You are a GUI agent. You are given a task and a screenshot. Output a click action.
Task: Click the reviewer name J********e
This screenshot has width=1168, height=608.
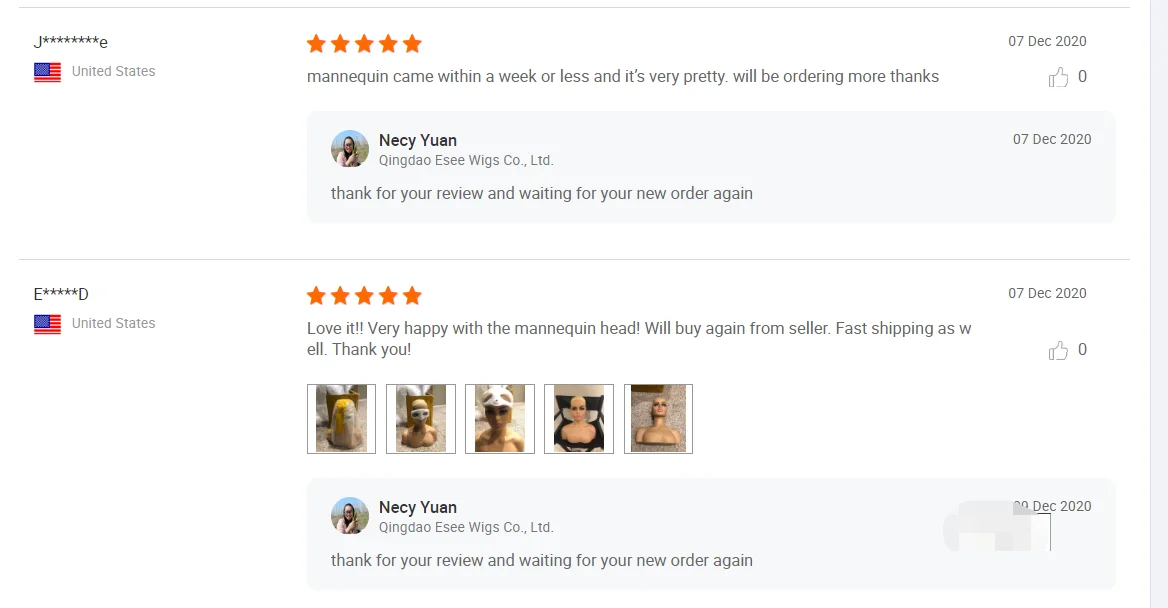pos(71,42)
